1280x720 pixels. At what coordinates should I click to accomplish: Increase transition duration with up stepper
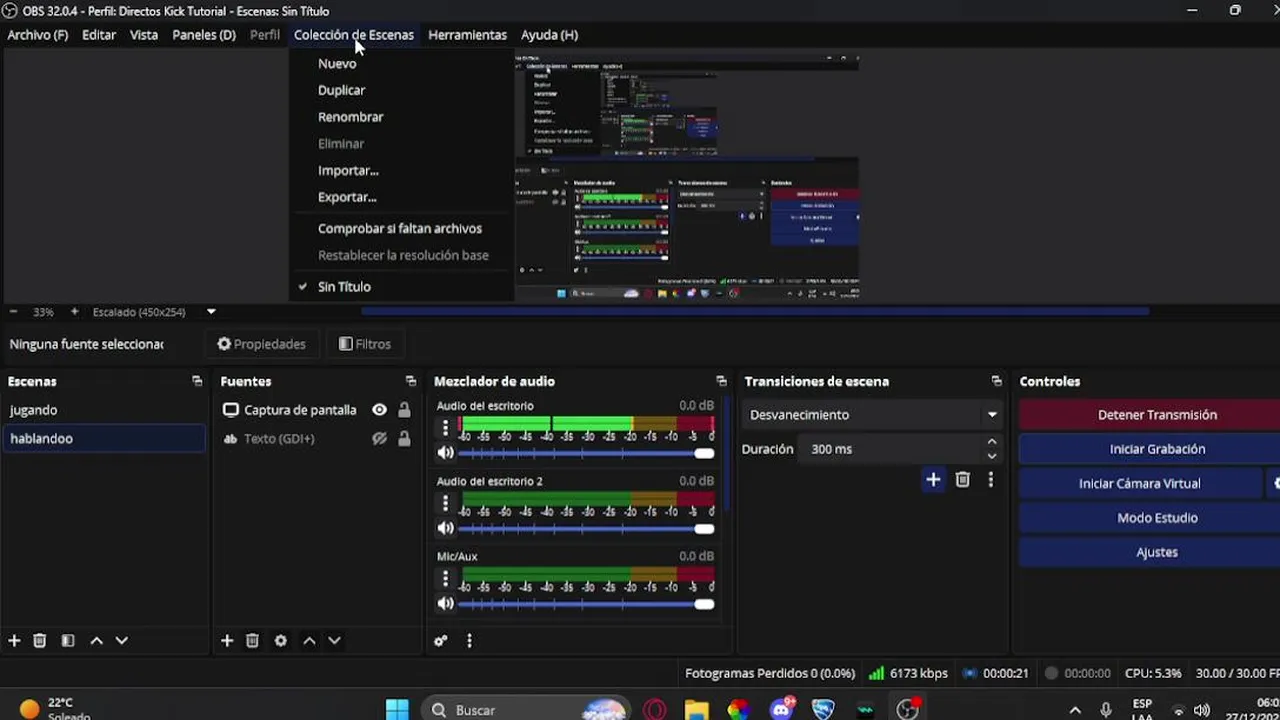click(x=992, y=442)
